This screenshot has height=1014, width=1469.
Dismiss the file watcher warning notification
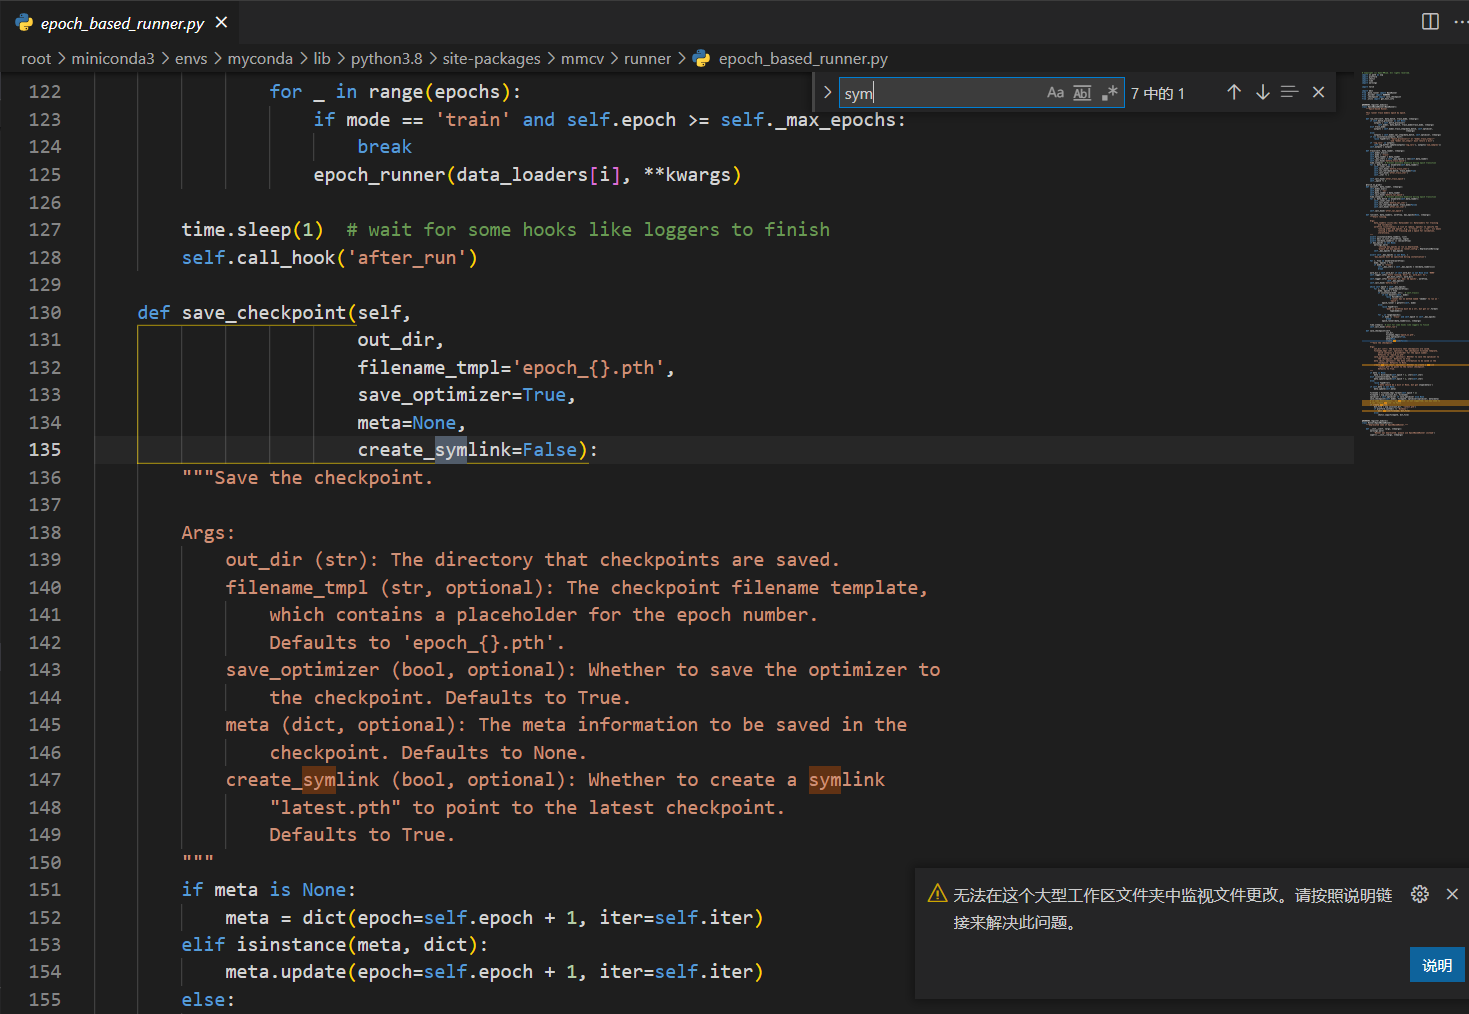click(x=1452, y=894)
